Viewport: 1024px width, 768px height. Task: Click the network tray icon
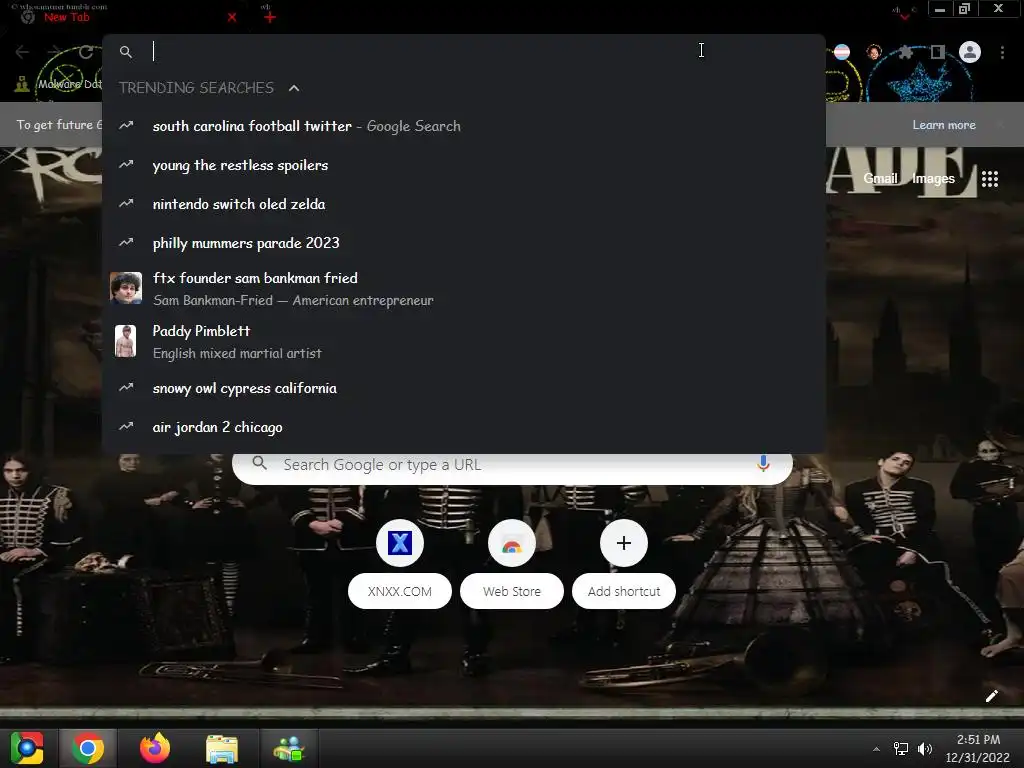901,749
